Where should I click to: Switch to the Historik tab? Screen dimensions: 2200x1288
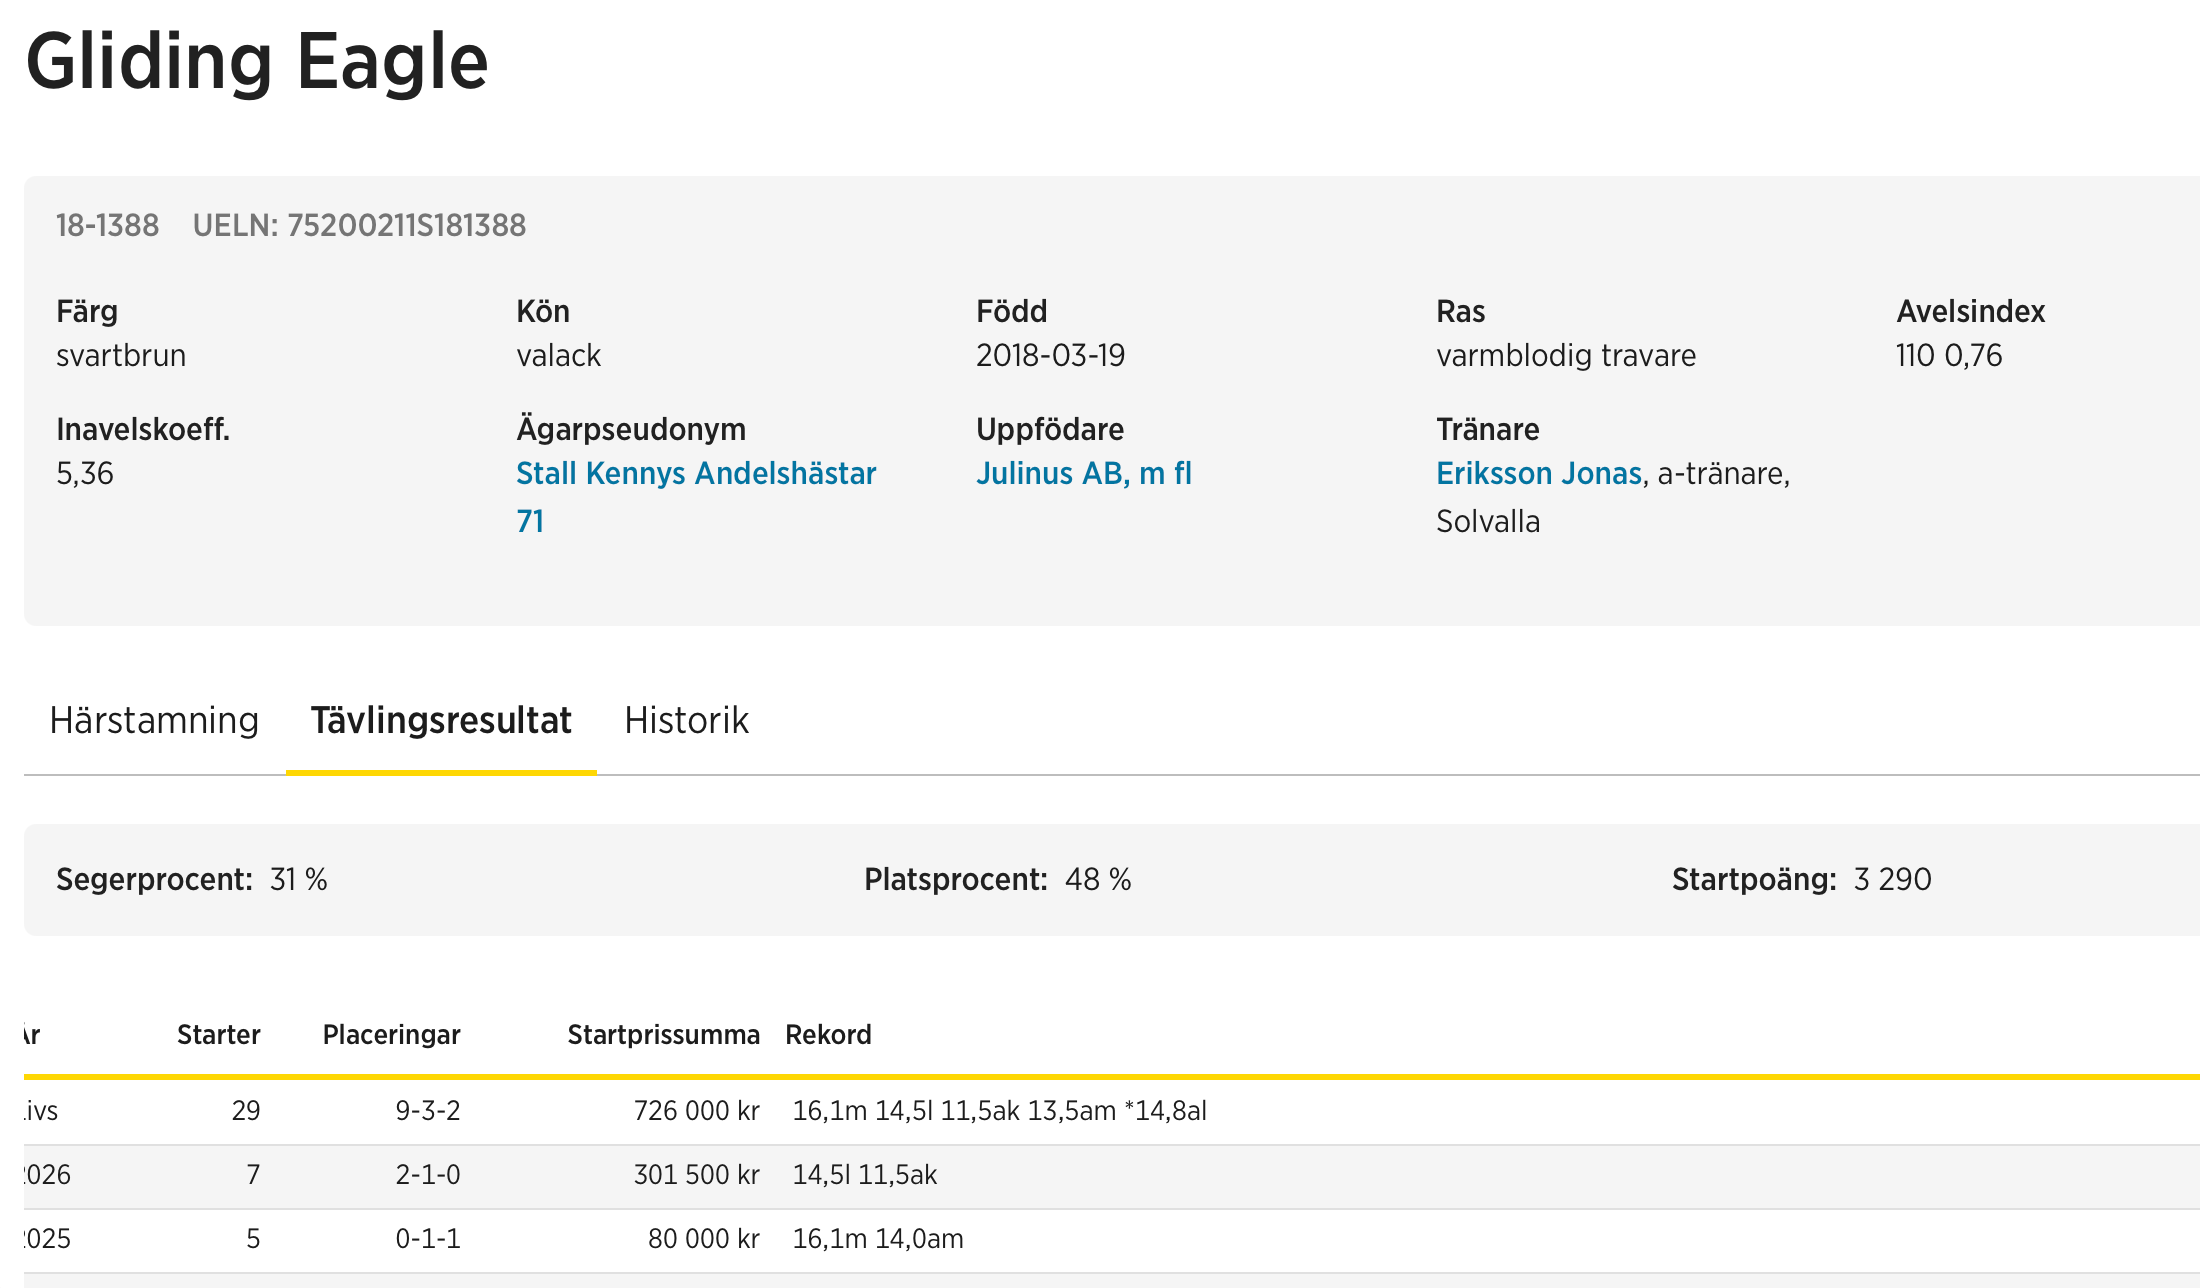686,721
